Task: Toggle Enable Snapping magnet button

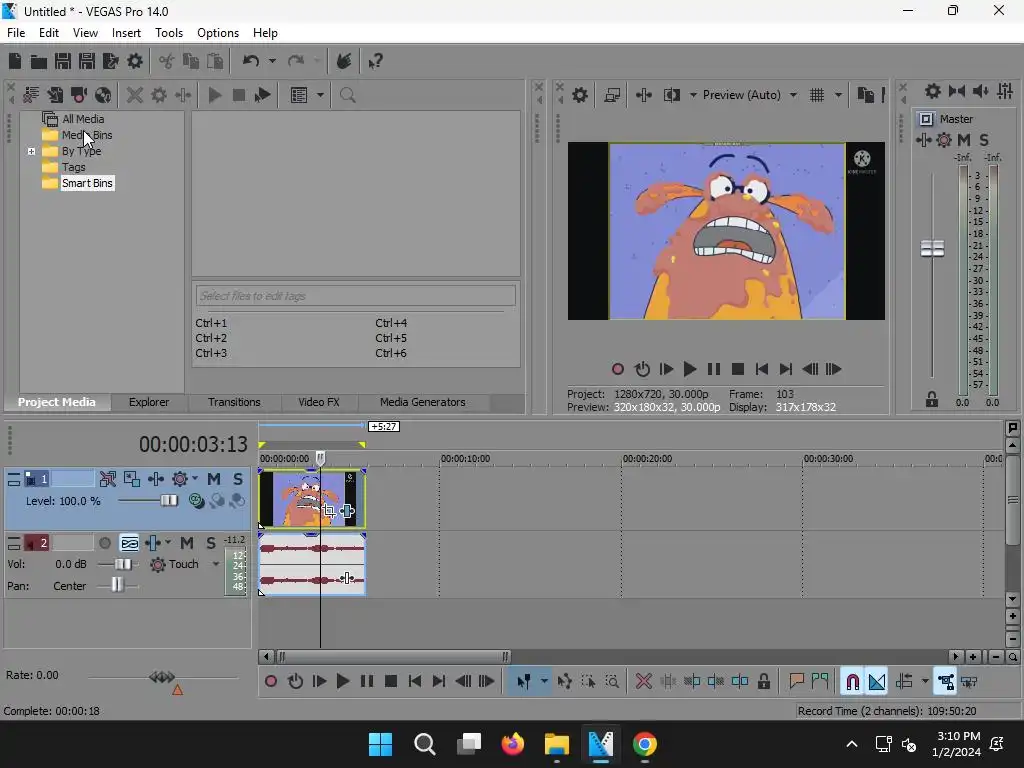Action: coord(852,682)
